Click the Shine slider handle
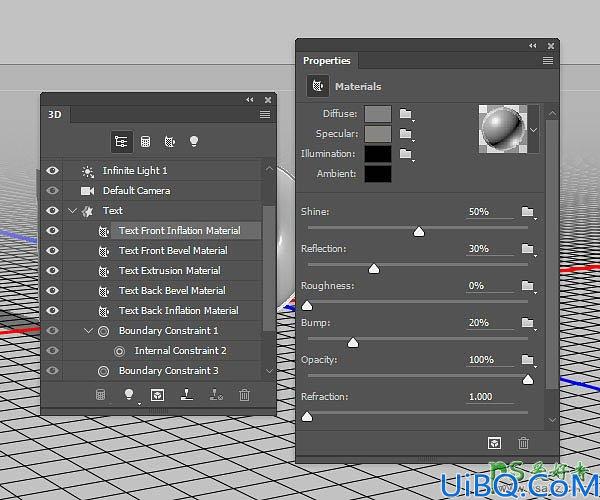This screenshot has height=500, width=600. pyautogui.click(x=419, y=231)
